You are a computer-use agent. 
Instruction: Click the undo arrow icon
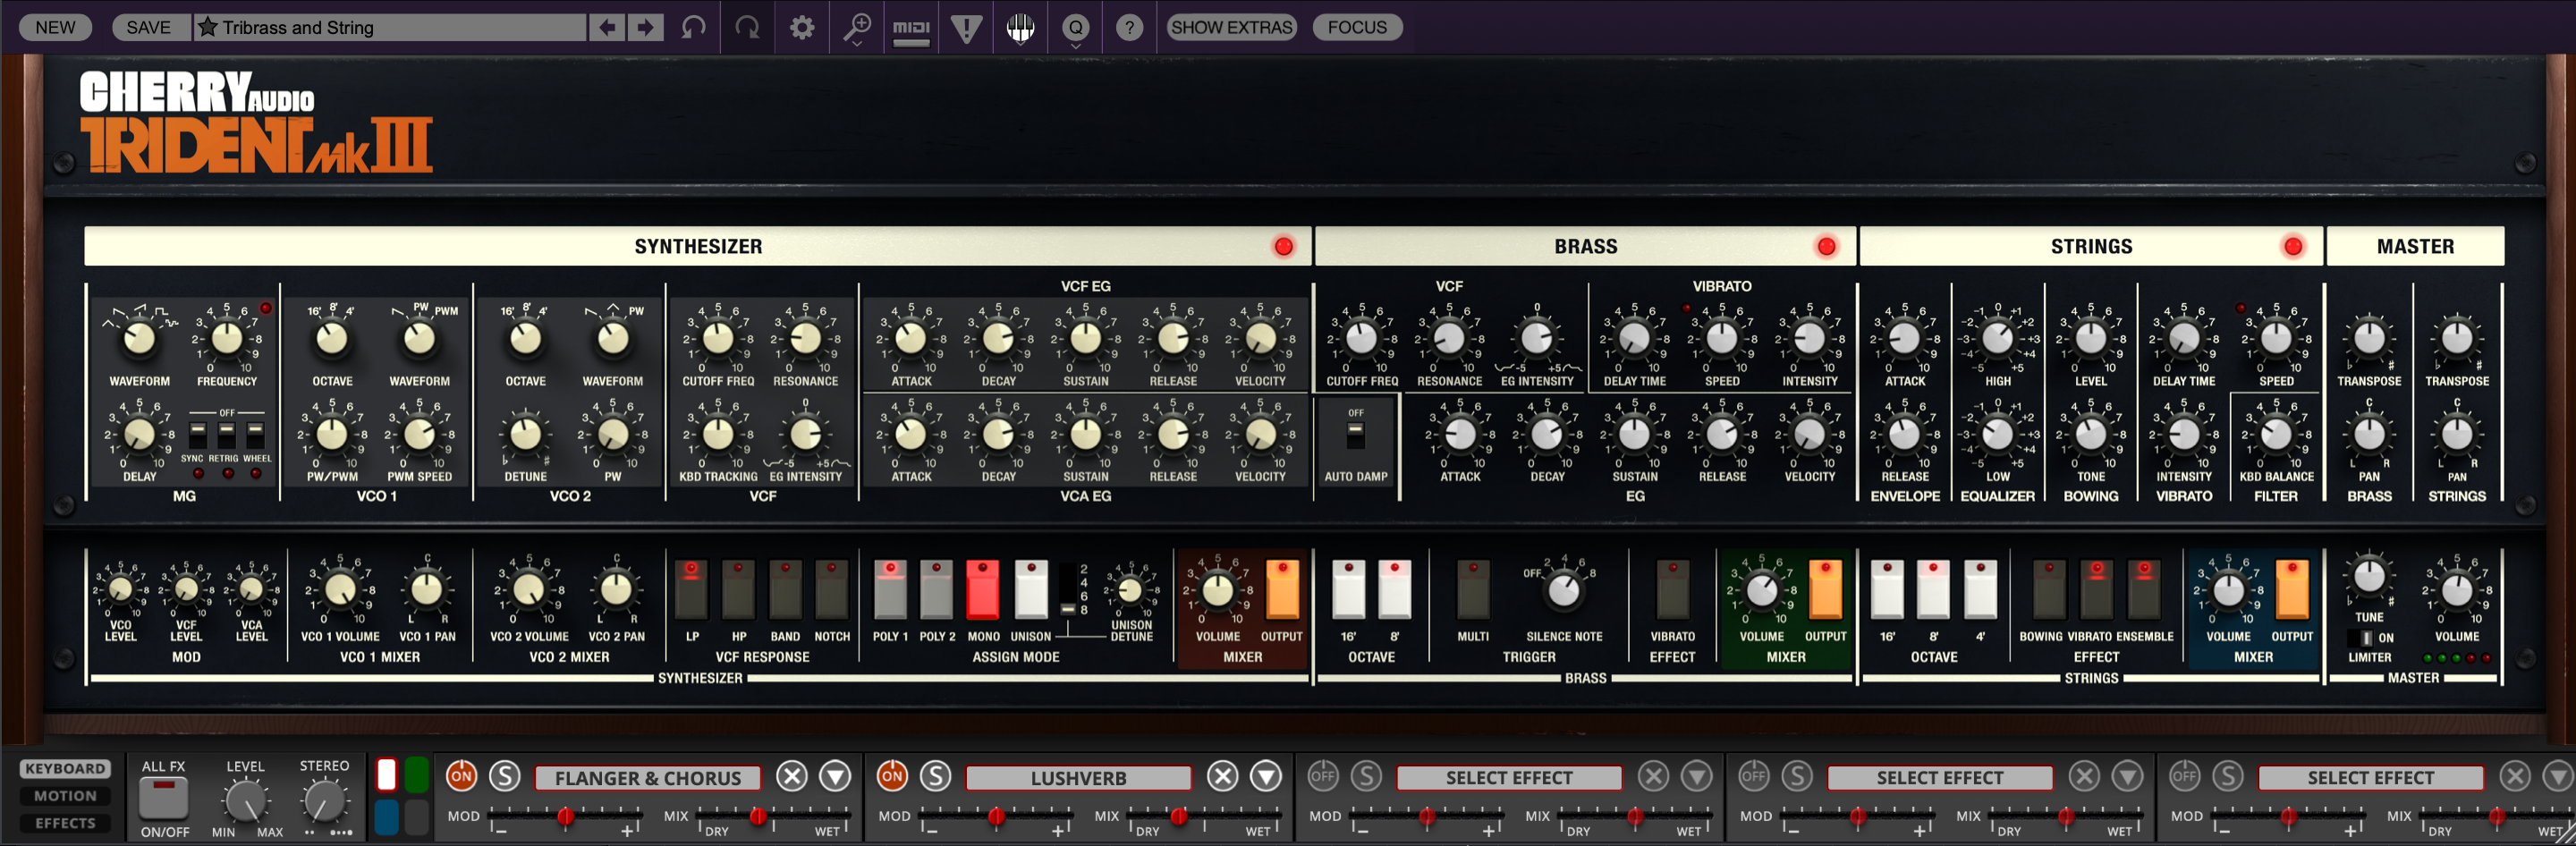[x=693, y=28]
